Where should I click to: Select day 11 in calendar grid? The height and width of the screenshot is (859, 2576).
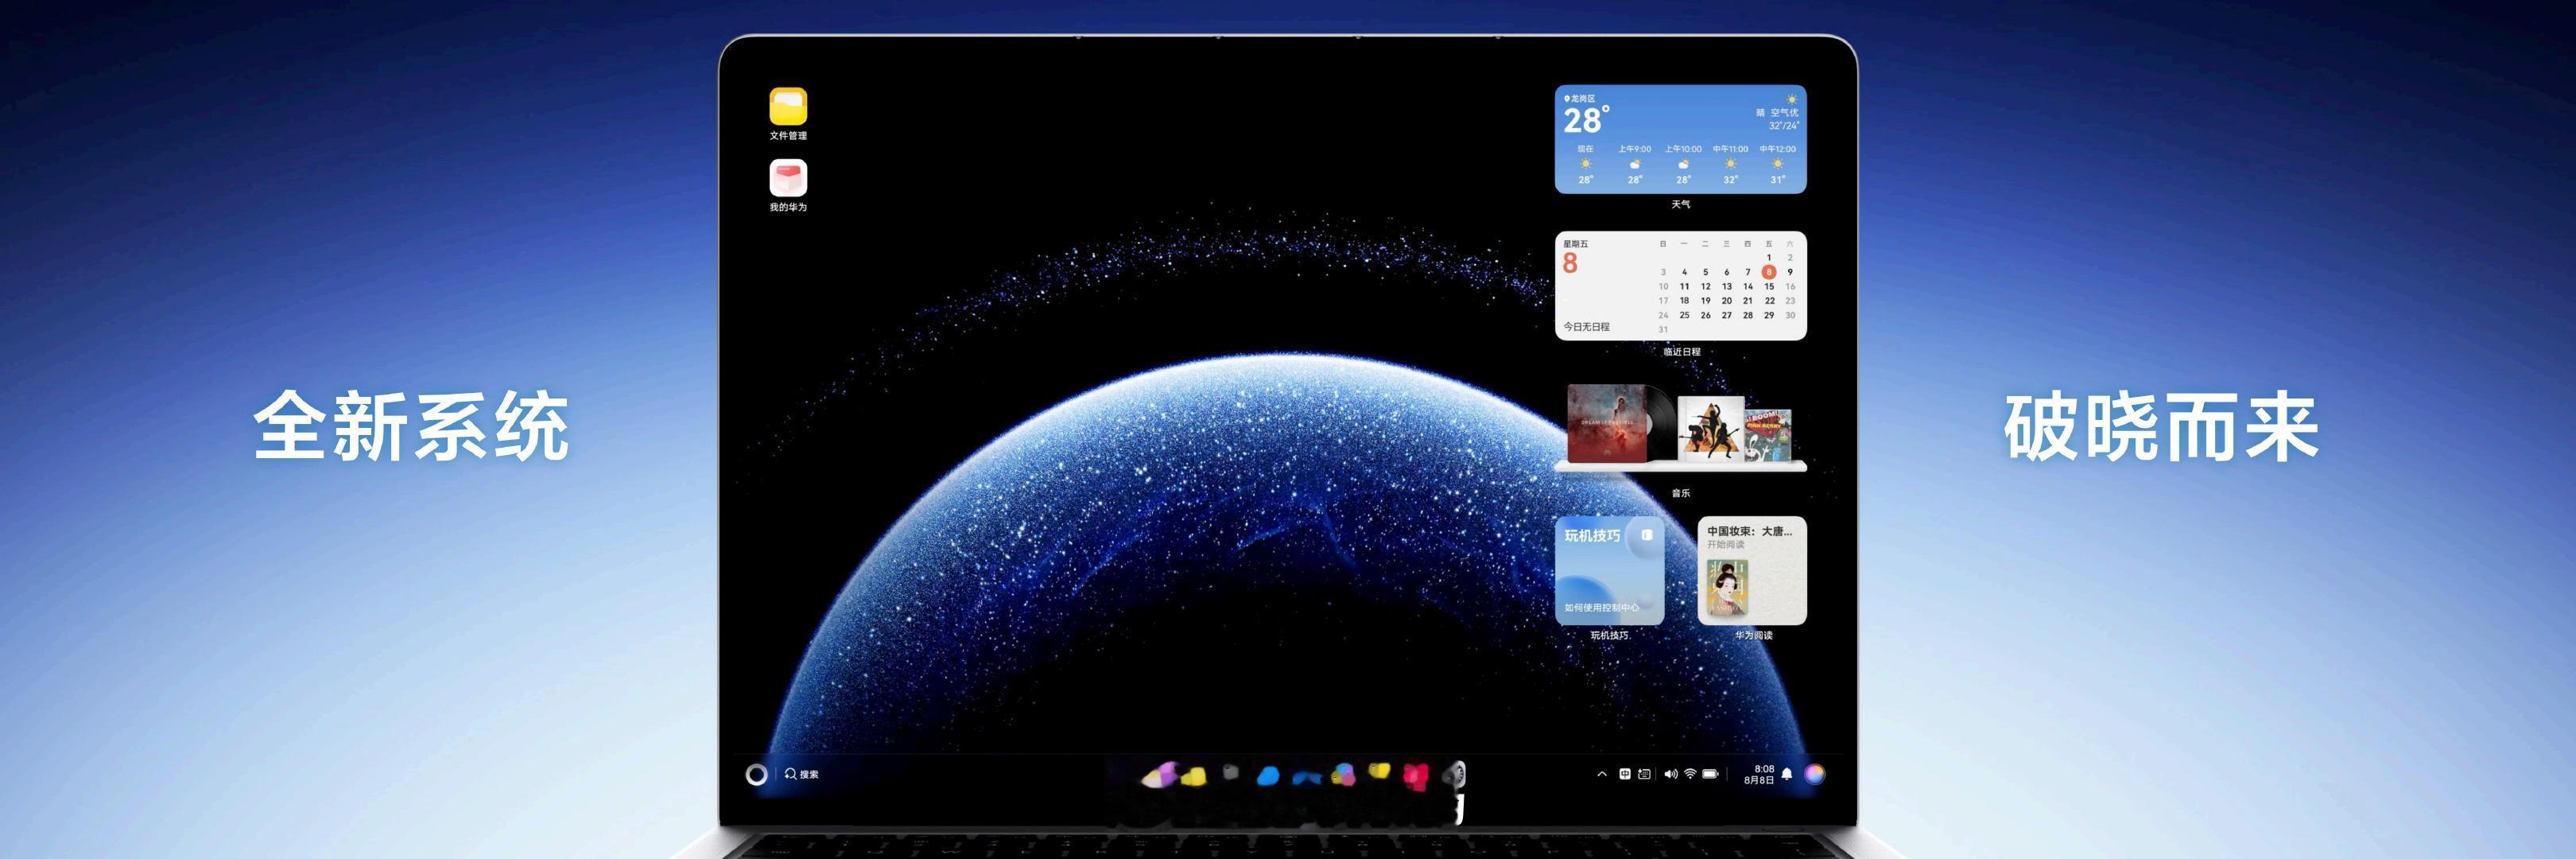tap(1684, 287)
